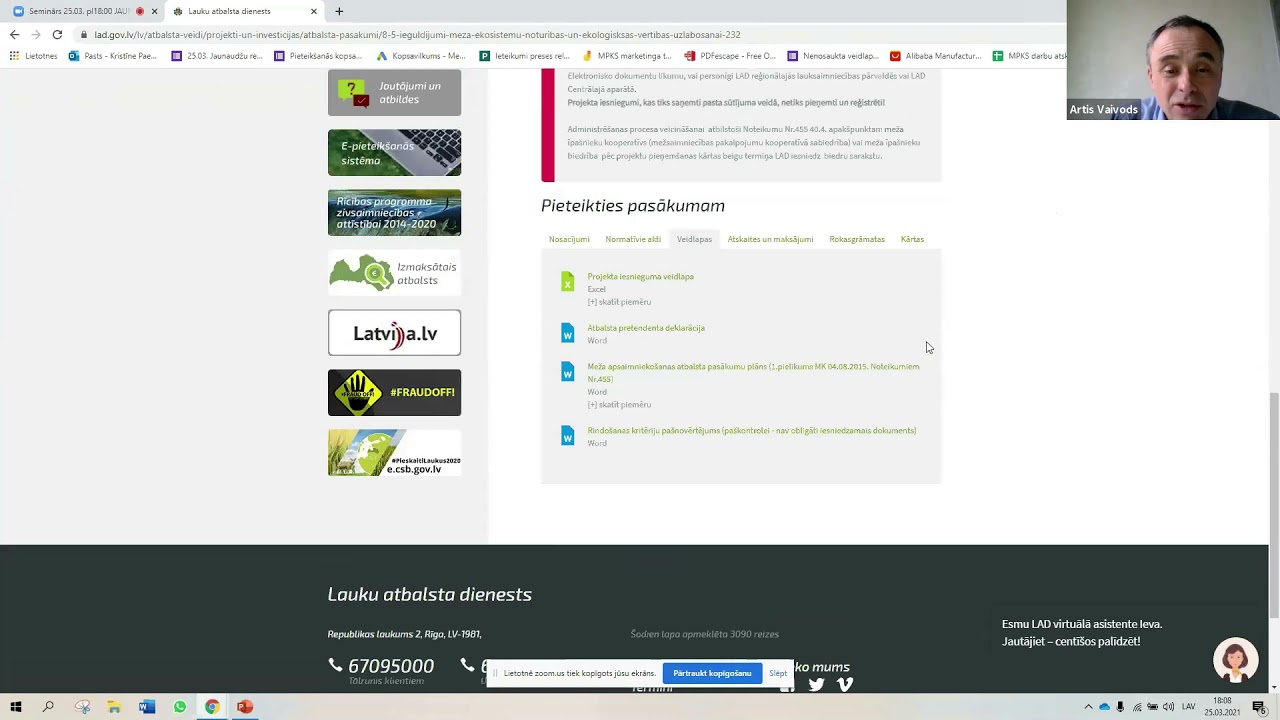1280x720 pixels.
Task: Click the address bar URL
Action: coord(417,35)
